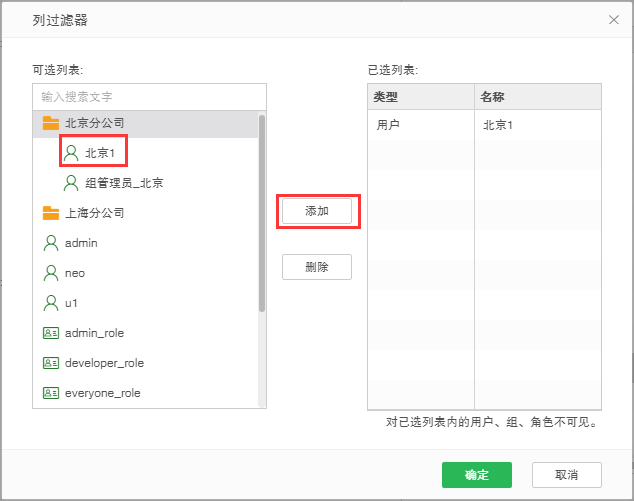
Task: Collapse the 北京分公司 group
Action: 95,123
